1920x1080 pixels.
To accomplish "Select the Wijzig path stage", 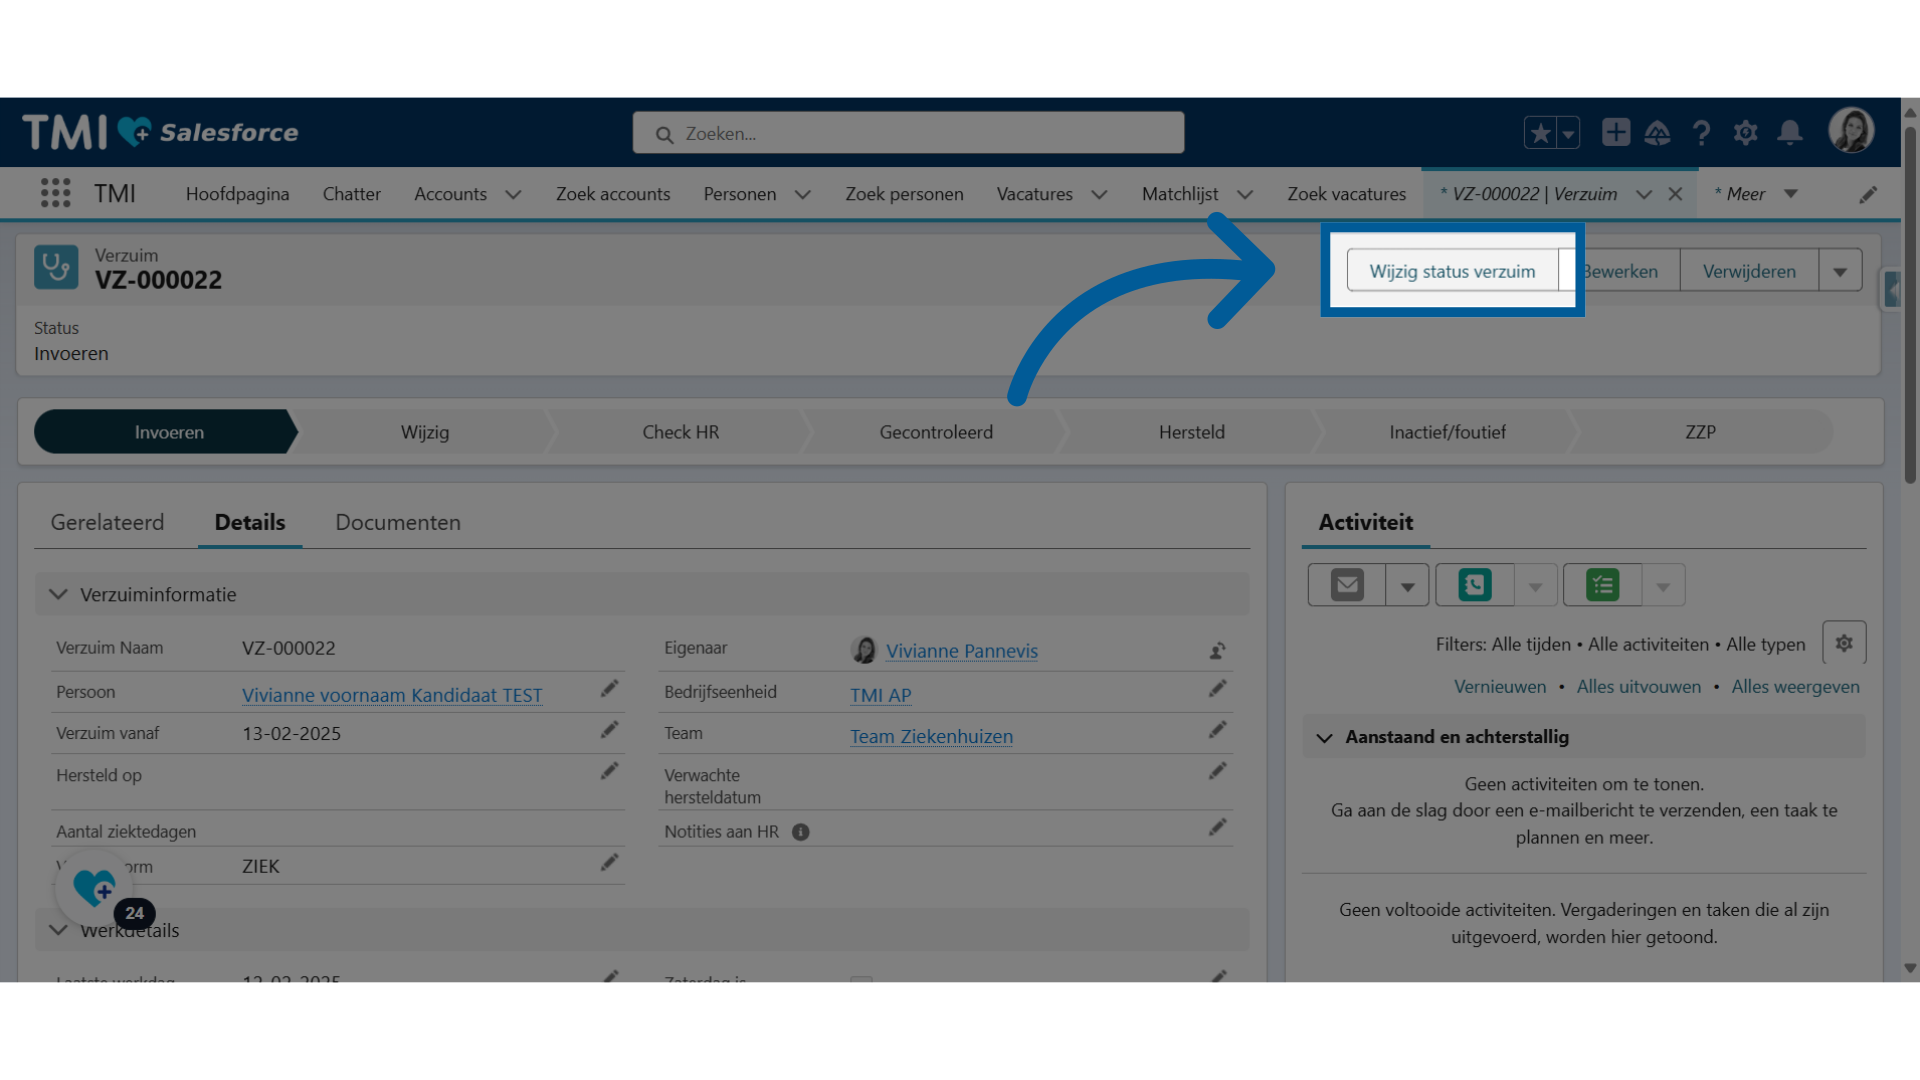I will [425, 432].
